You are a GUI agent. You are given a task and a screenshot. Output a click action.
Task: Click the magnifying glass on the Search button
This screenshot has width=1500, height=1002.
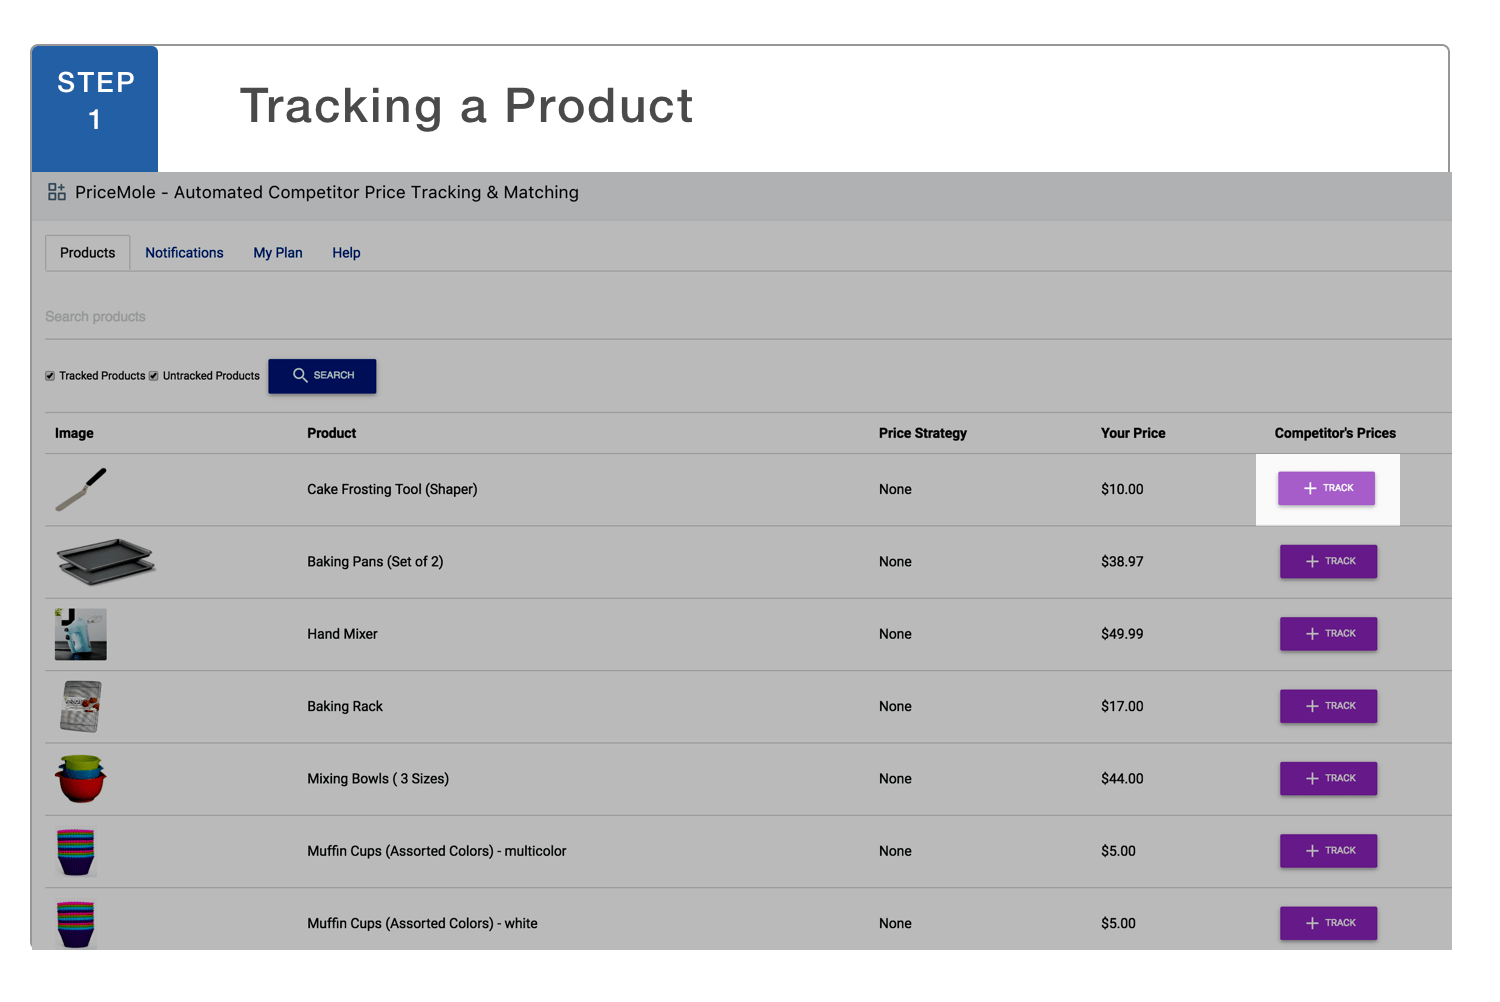point(301,375)
